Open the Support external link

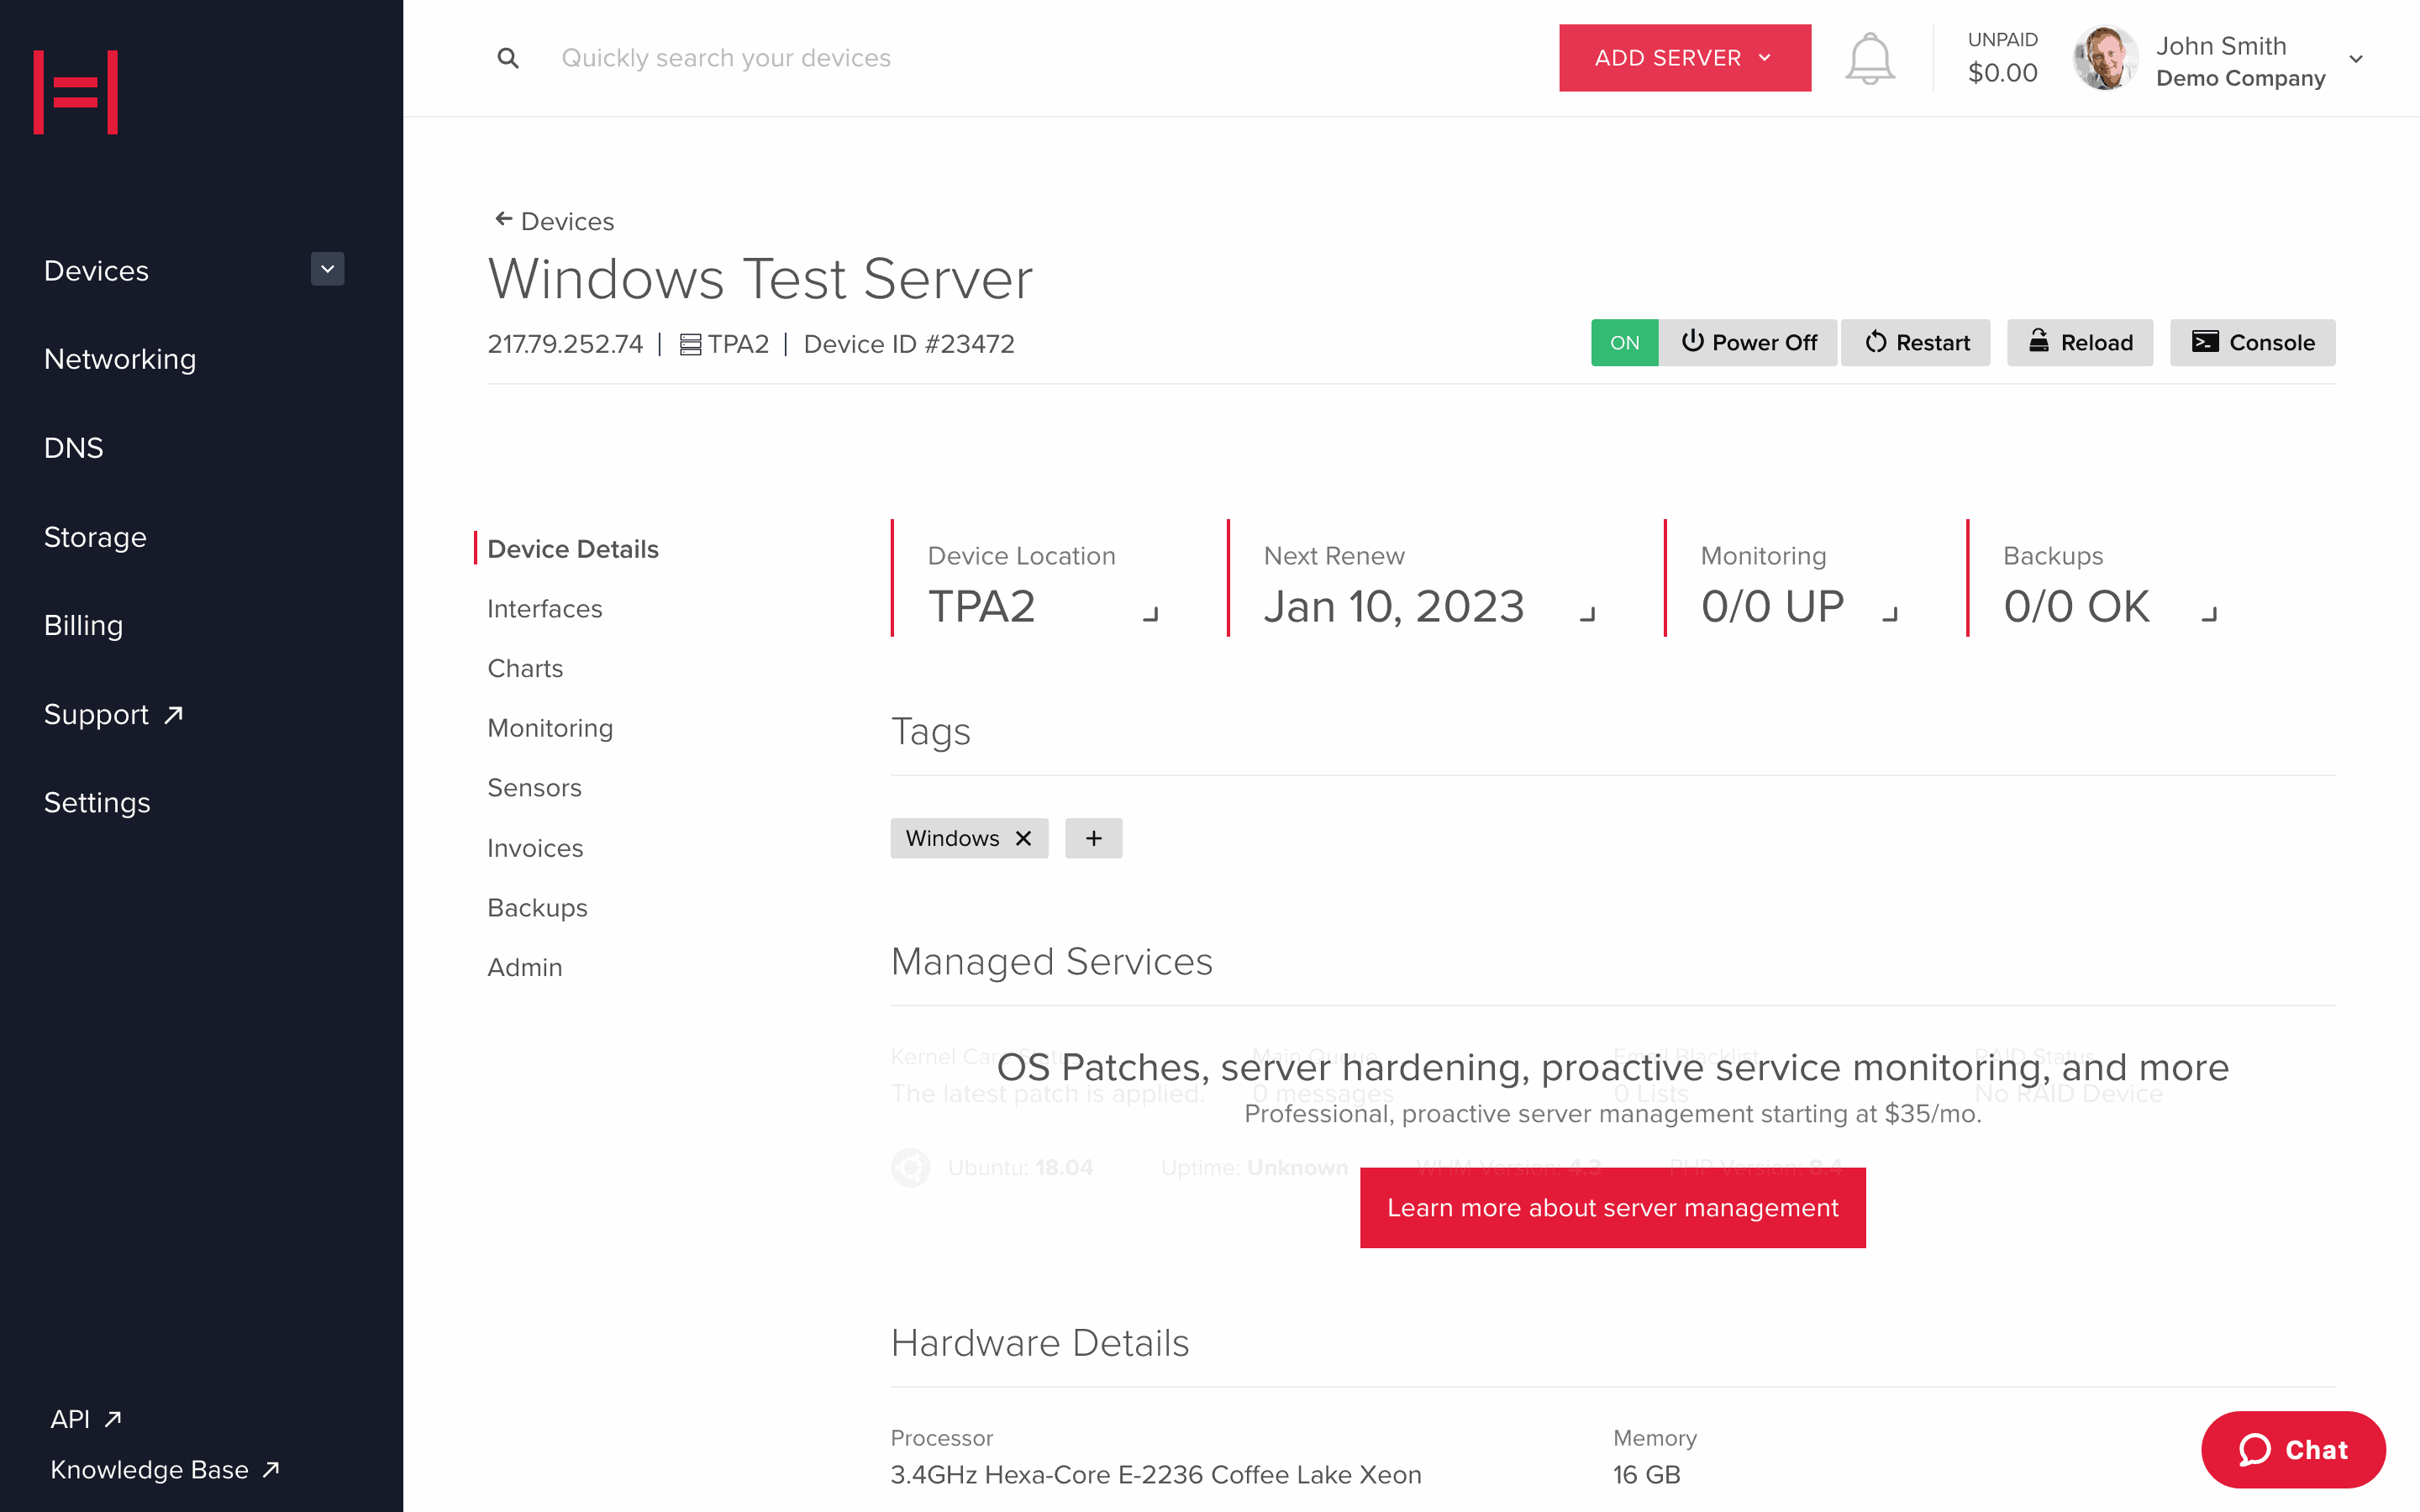(113, 714)
